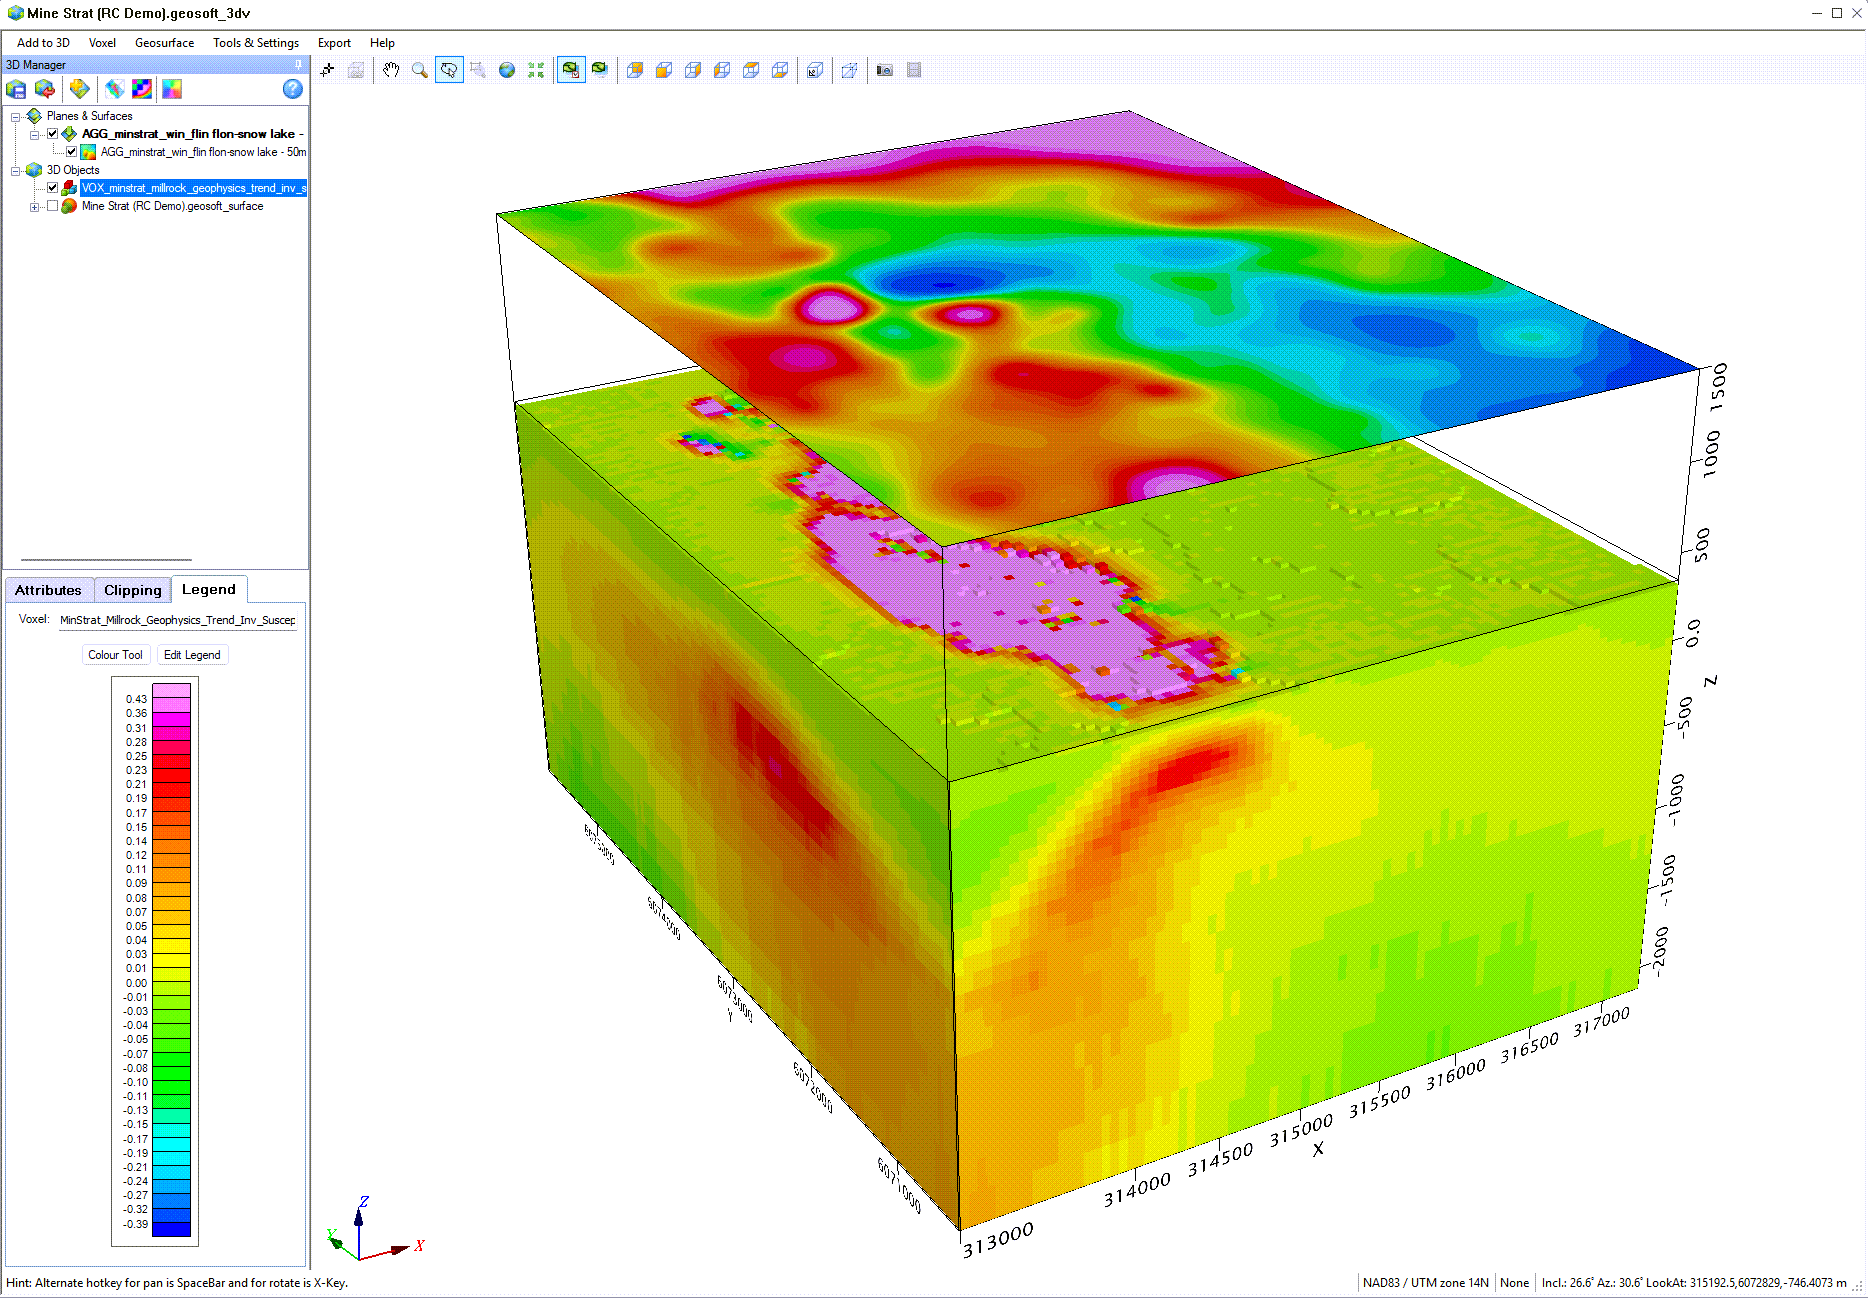1868x1298 pixels.
Task: Click the horizontal scrollbar in 3D Manager tree
Action: (x=106, y=560)
